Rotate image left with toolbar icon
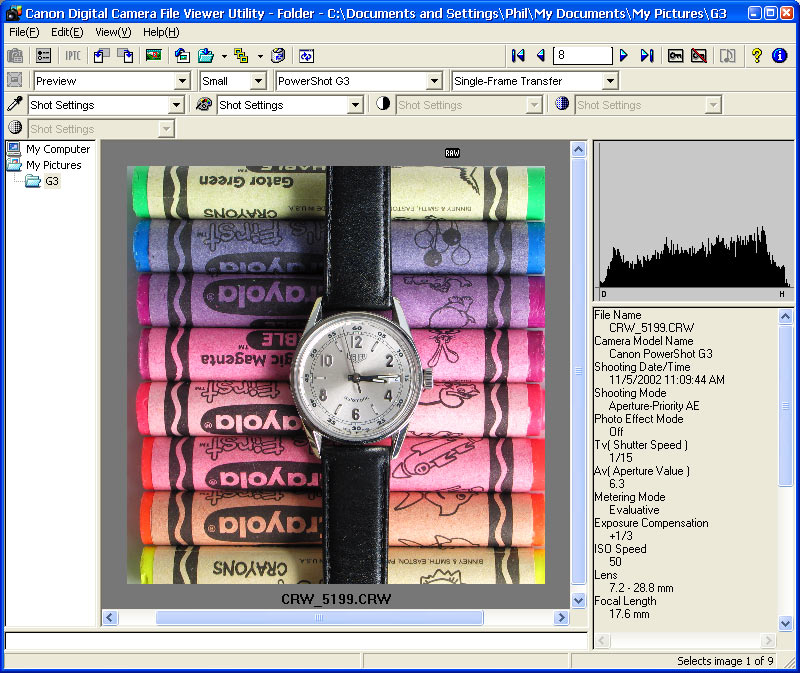 tap(102, 56)
